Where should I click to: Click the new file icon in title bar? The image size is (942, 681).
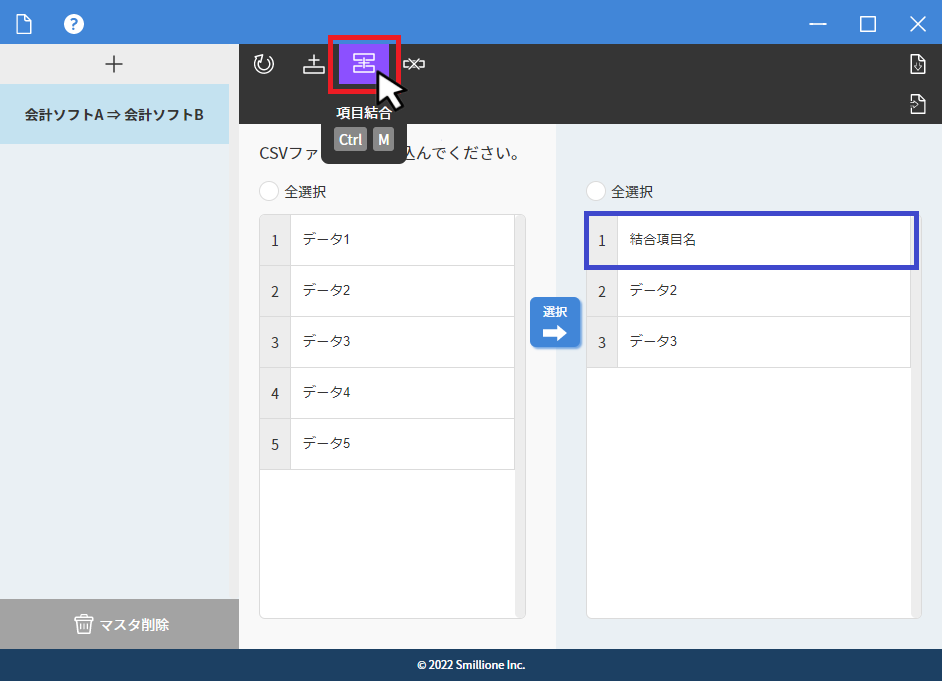tap(24, 24)
